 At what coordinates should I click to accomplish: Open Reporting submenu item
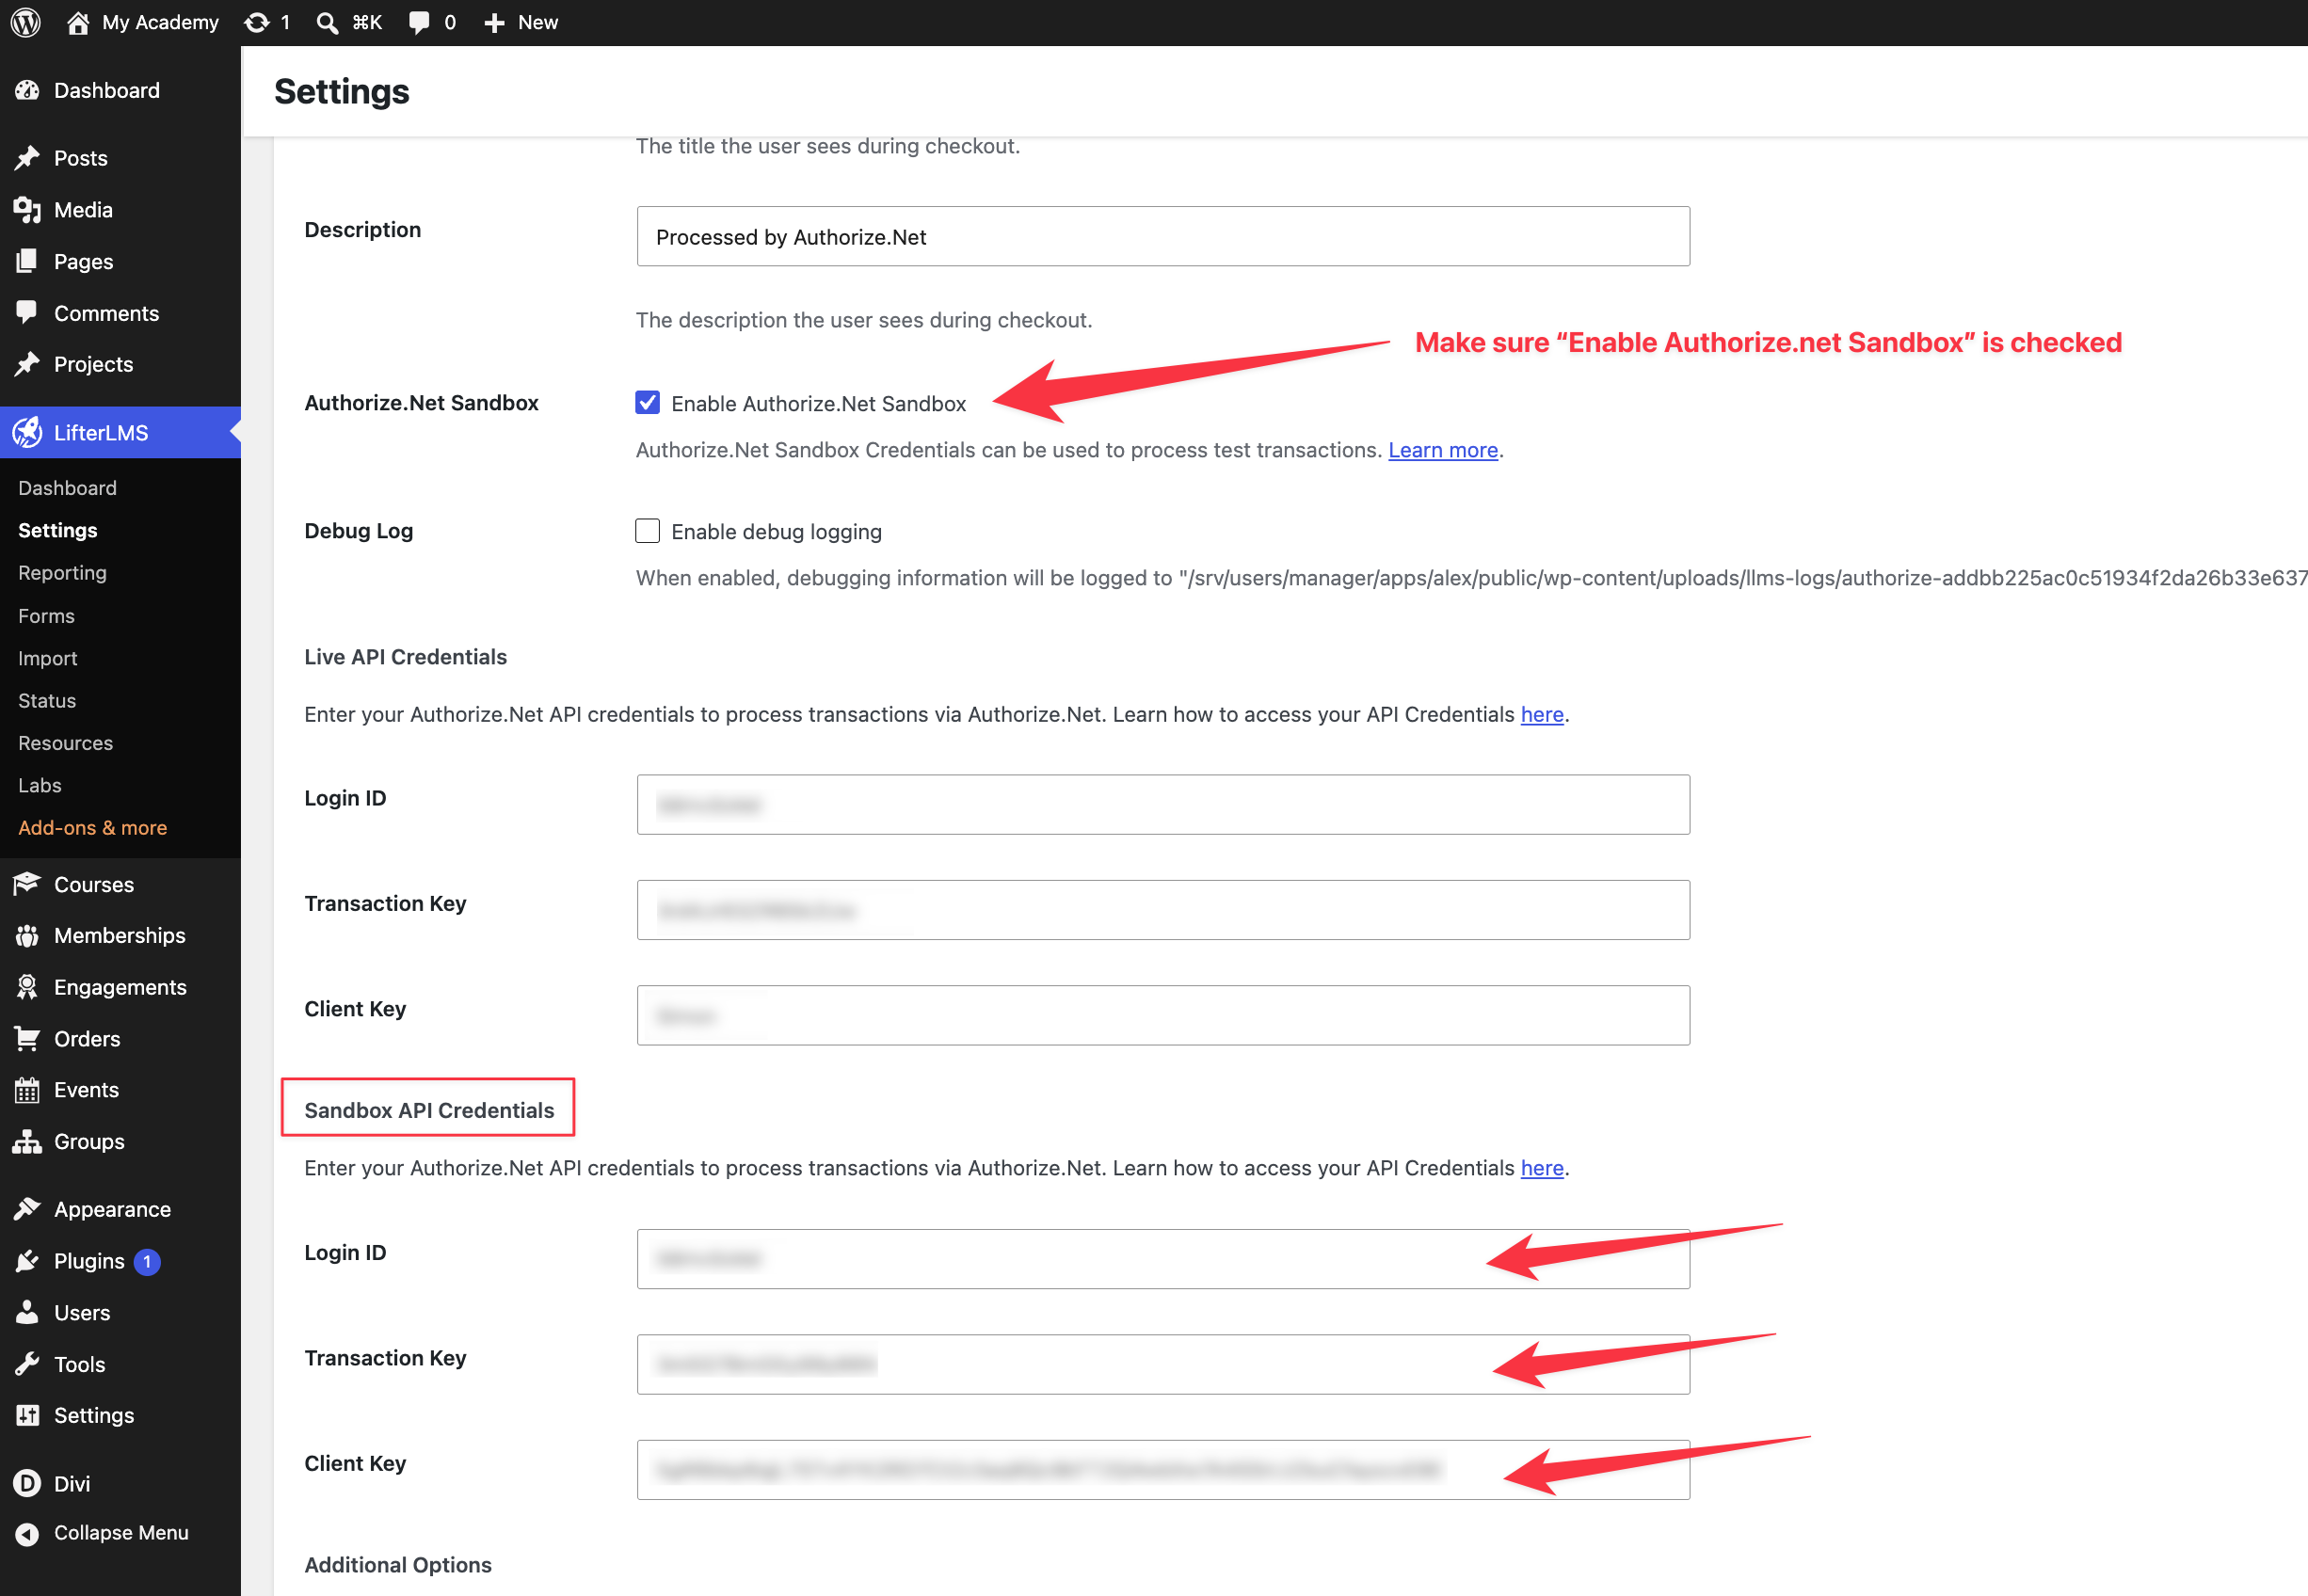[62, 572]
